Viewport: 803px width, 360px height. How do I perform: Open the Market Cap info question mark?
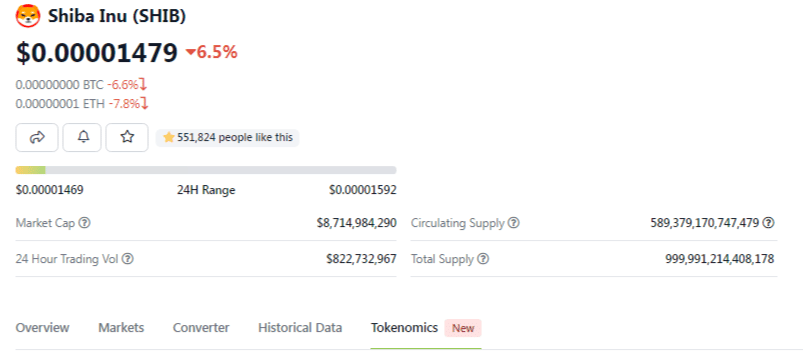point(86,223)
